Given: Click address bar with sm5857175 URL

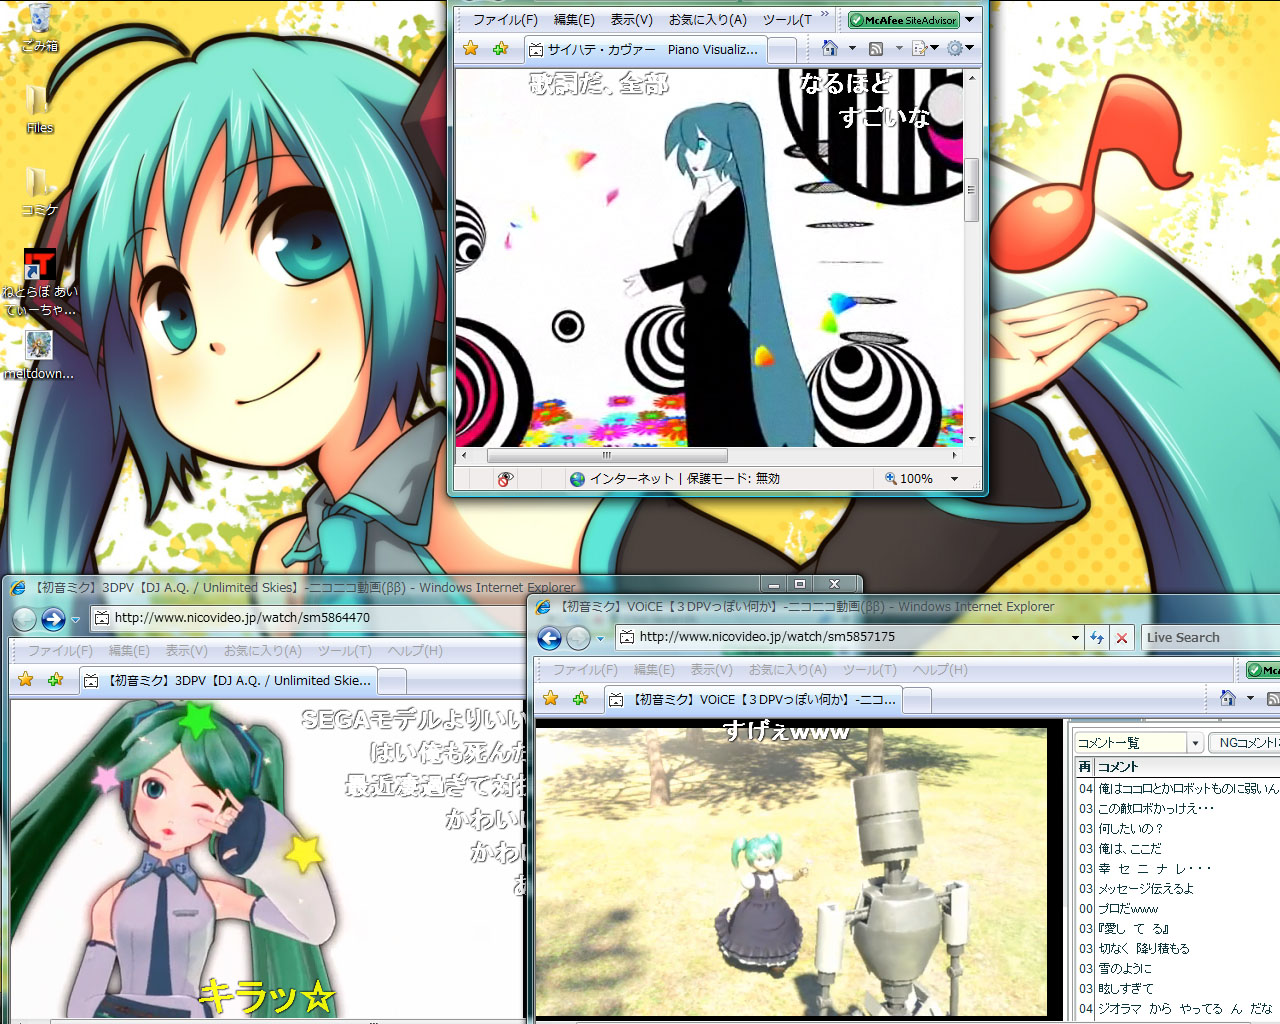Looking at the screenshot, I should point(841,637).
